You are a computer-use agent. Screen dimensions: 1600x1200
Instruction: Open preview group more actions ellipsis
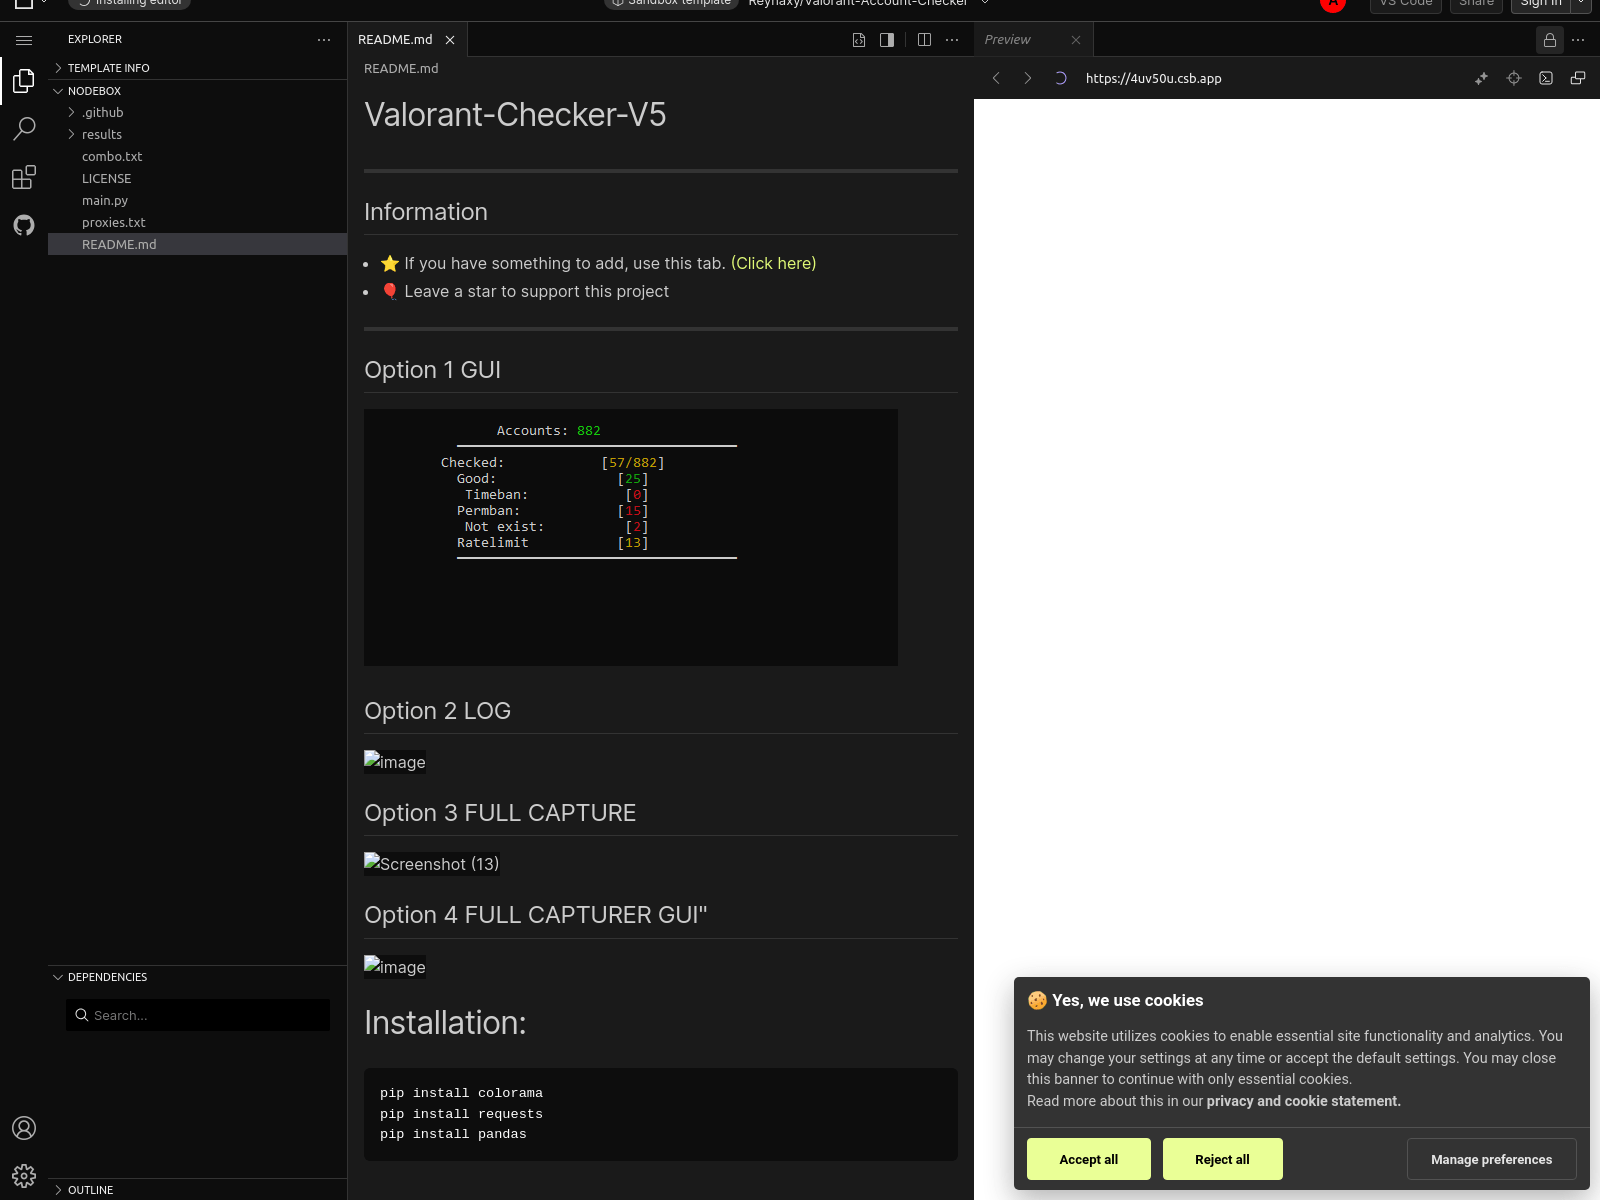click(1578, 40)
